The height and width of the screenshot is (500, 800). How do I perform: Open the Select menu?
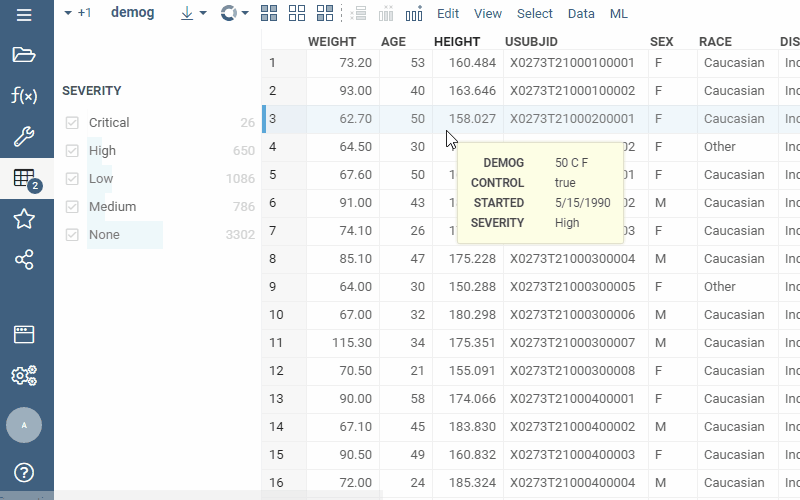(535, 14)
